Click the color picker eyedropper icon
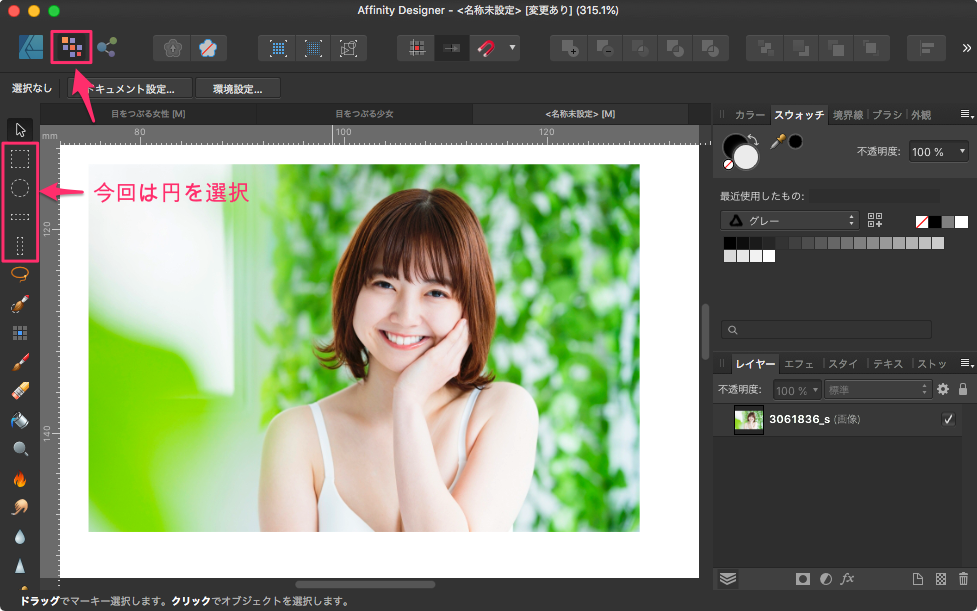This screenshot has height=611, width=977. (777, 141)
